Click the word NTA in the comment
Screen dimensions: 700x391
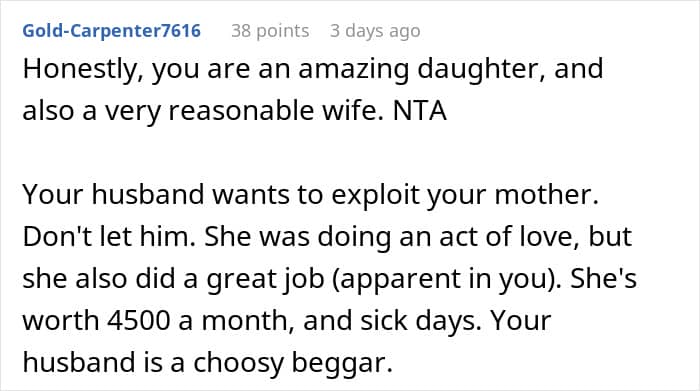point(420,111)
